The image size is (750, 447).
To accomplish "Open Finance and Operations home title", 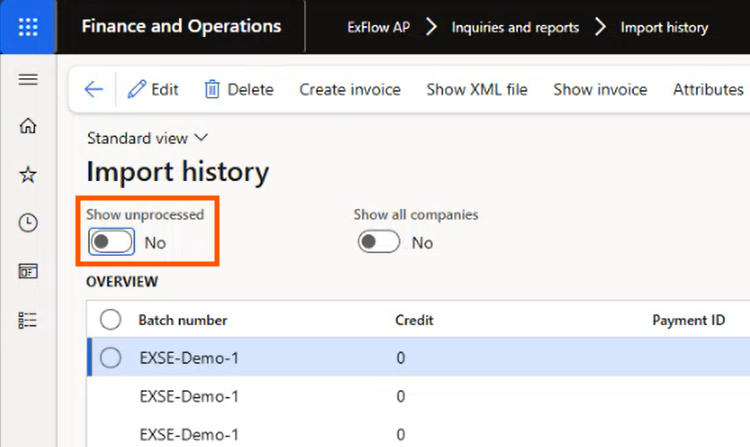I will coord(181,26).
